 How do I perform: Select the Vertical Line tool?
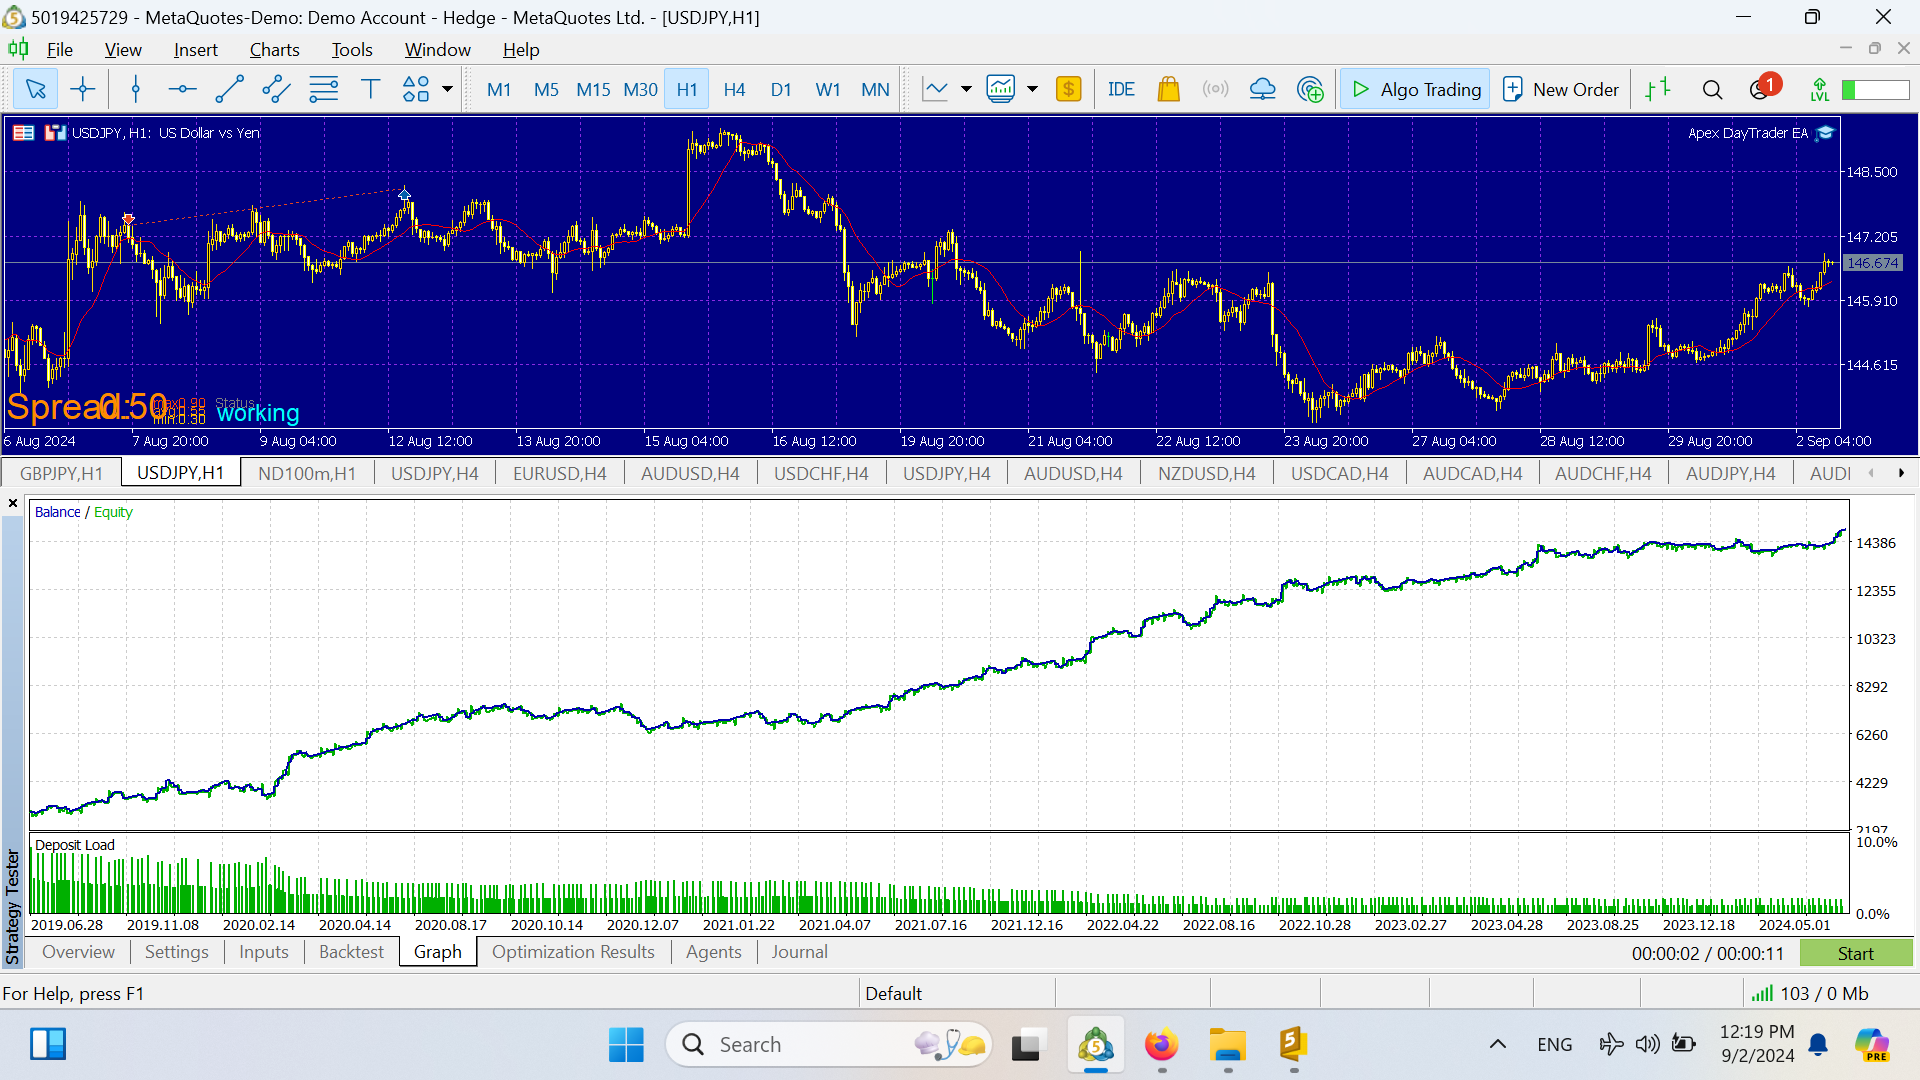pos(135,88)
